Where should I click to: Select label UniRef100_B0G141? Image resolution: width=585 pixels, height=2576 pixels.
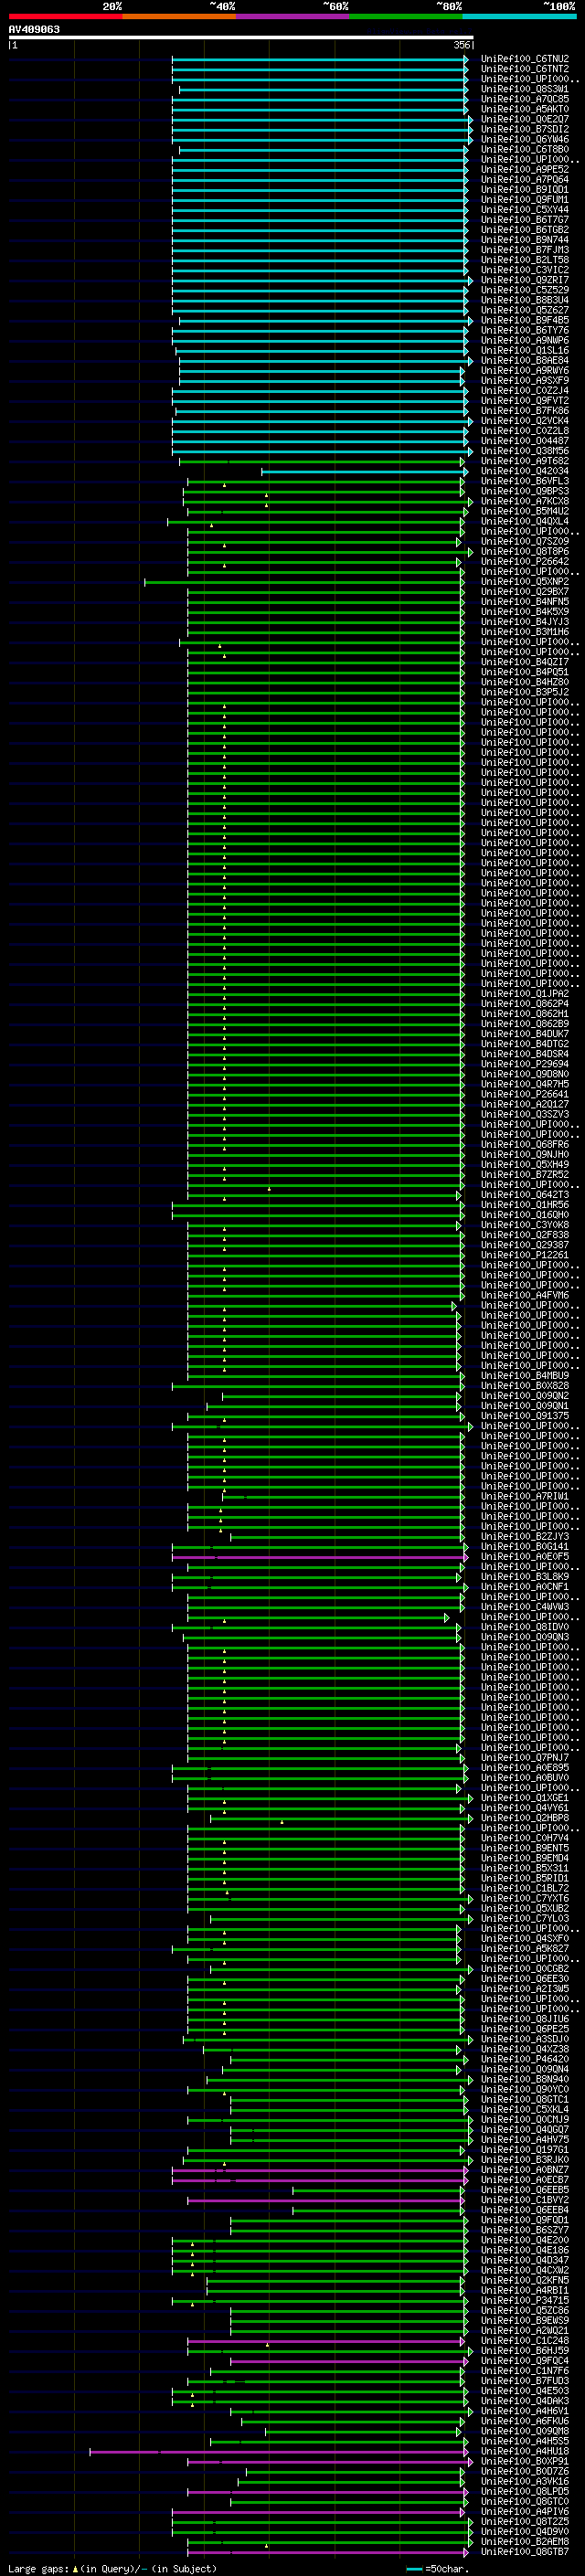point(524,1546)
